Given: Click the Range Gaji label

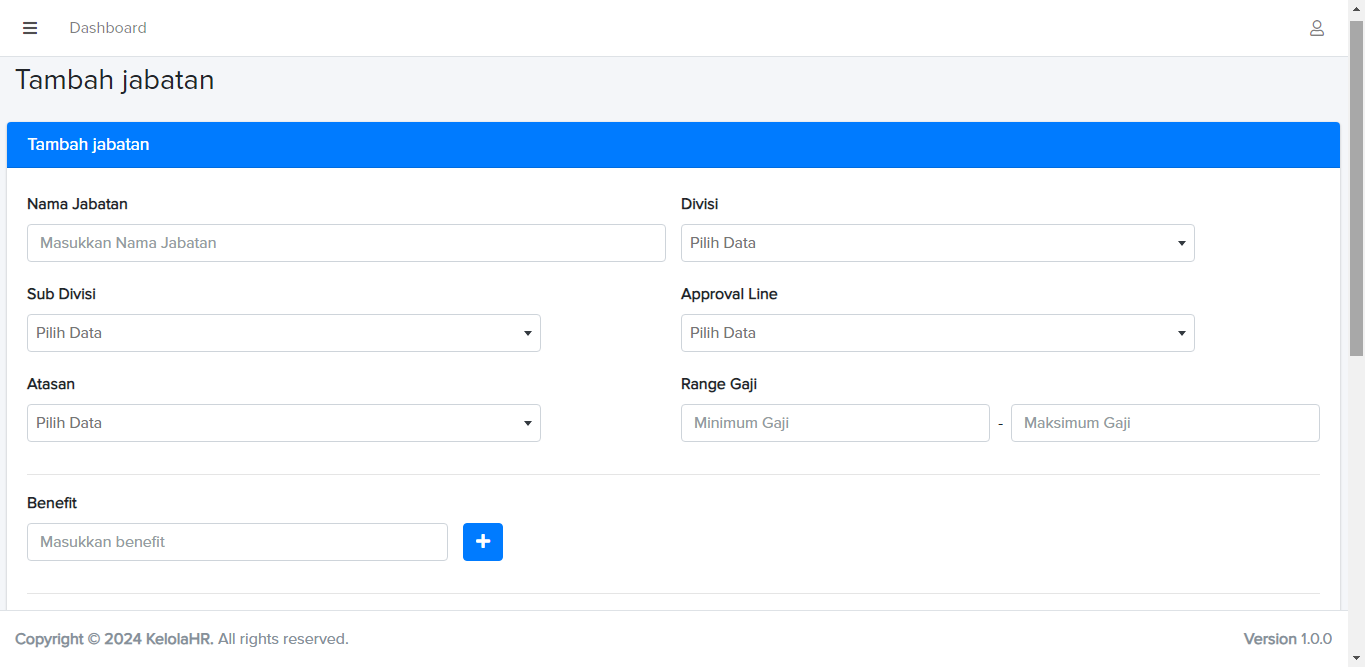Looking at the screenshot, I should [719, 384].
